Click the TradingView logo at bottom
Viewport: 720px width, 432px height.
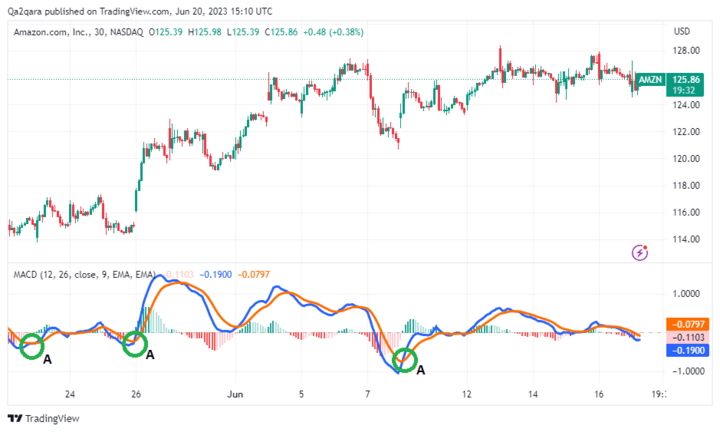coord(44,418)
